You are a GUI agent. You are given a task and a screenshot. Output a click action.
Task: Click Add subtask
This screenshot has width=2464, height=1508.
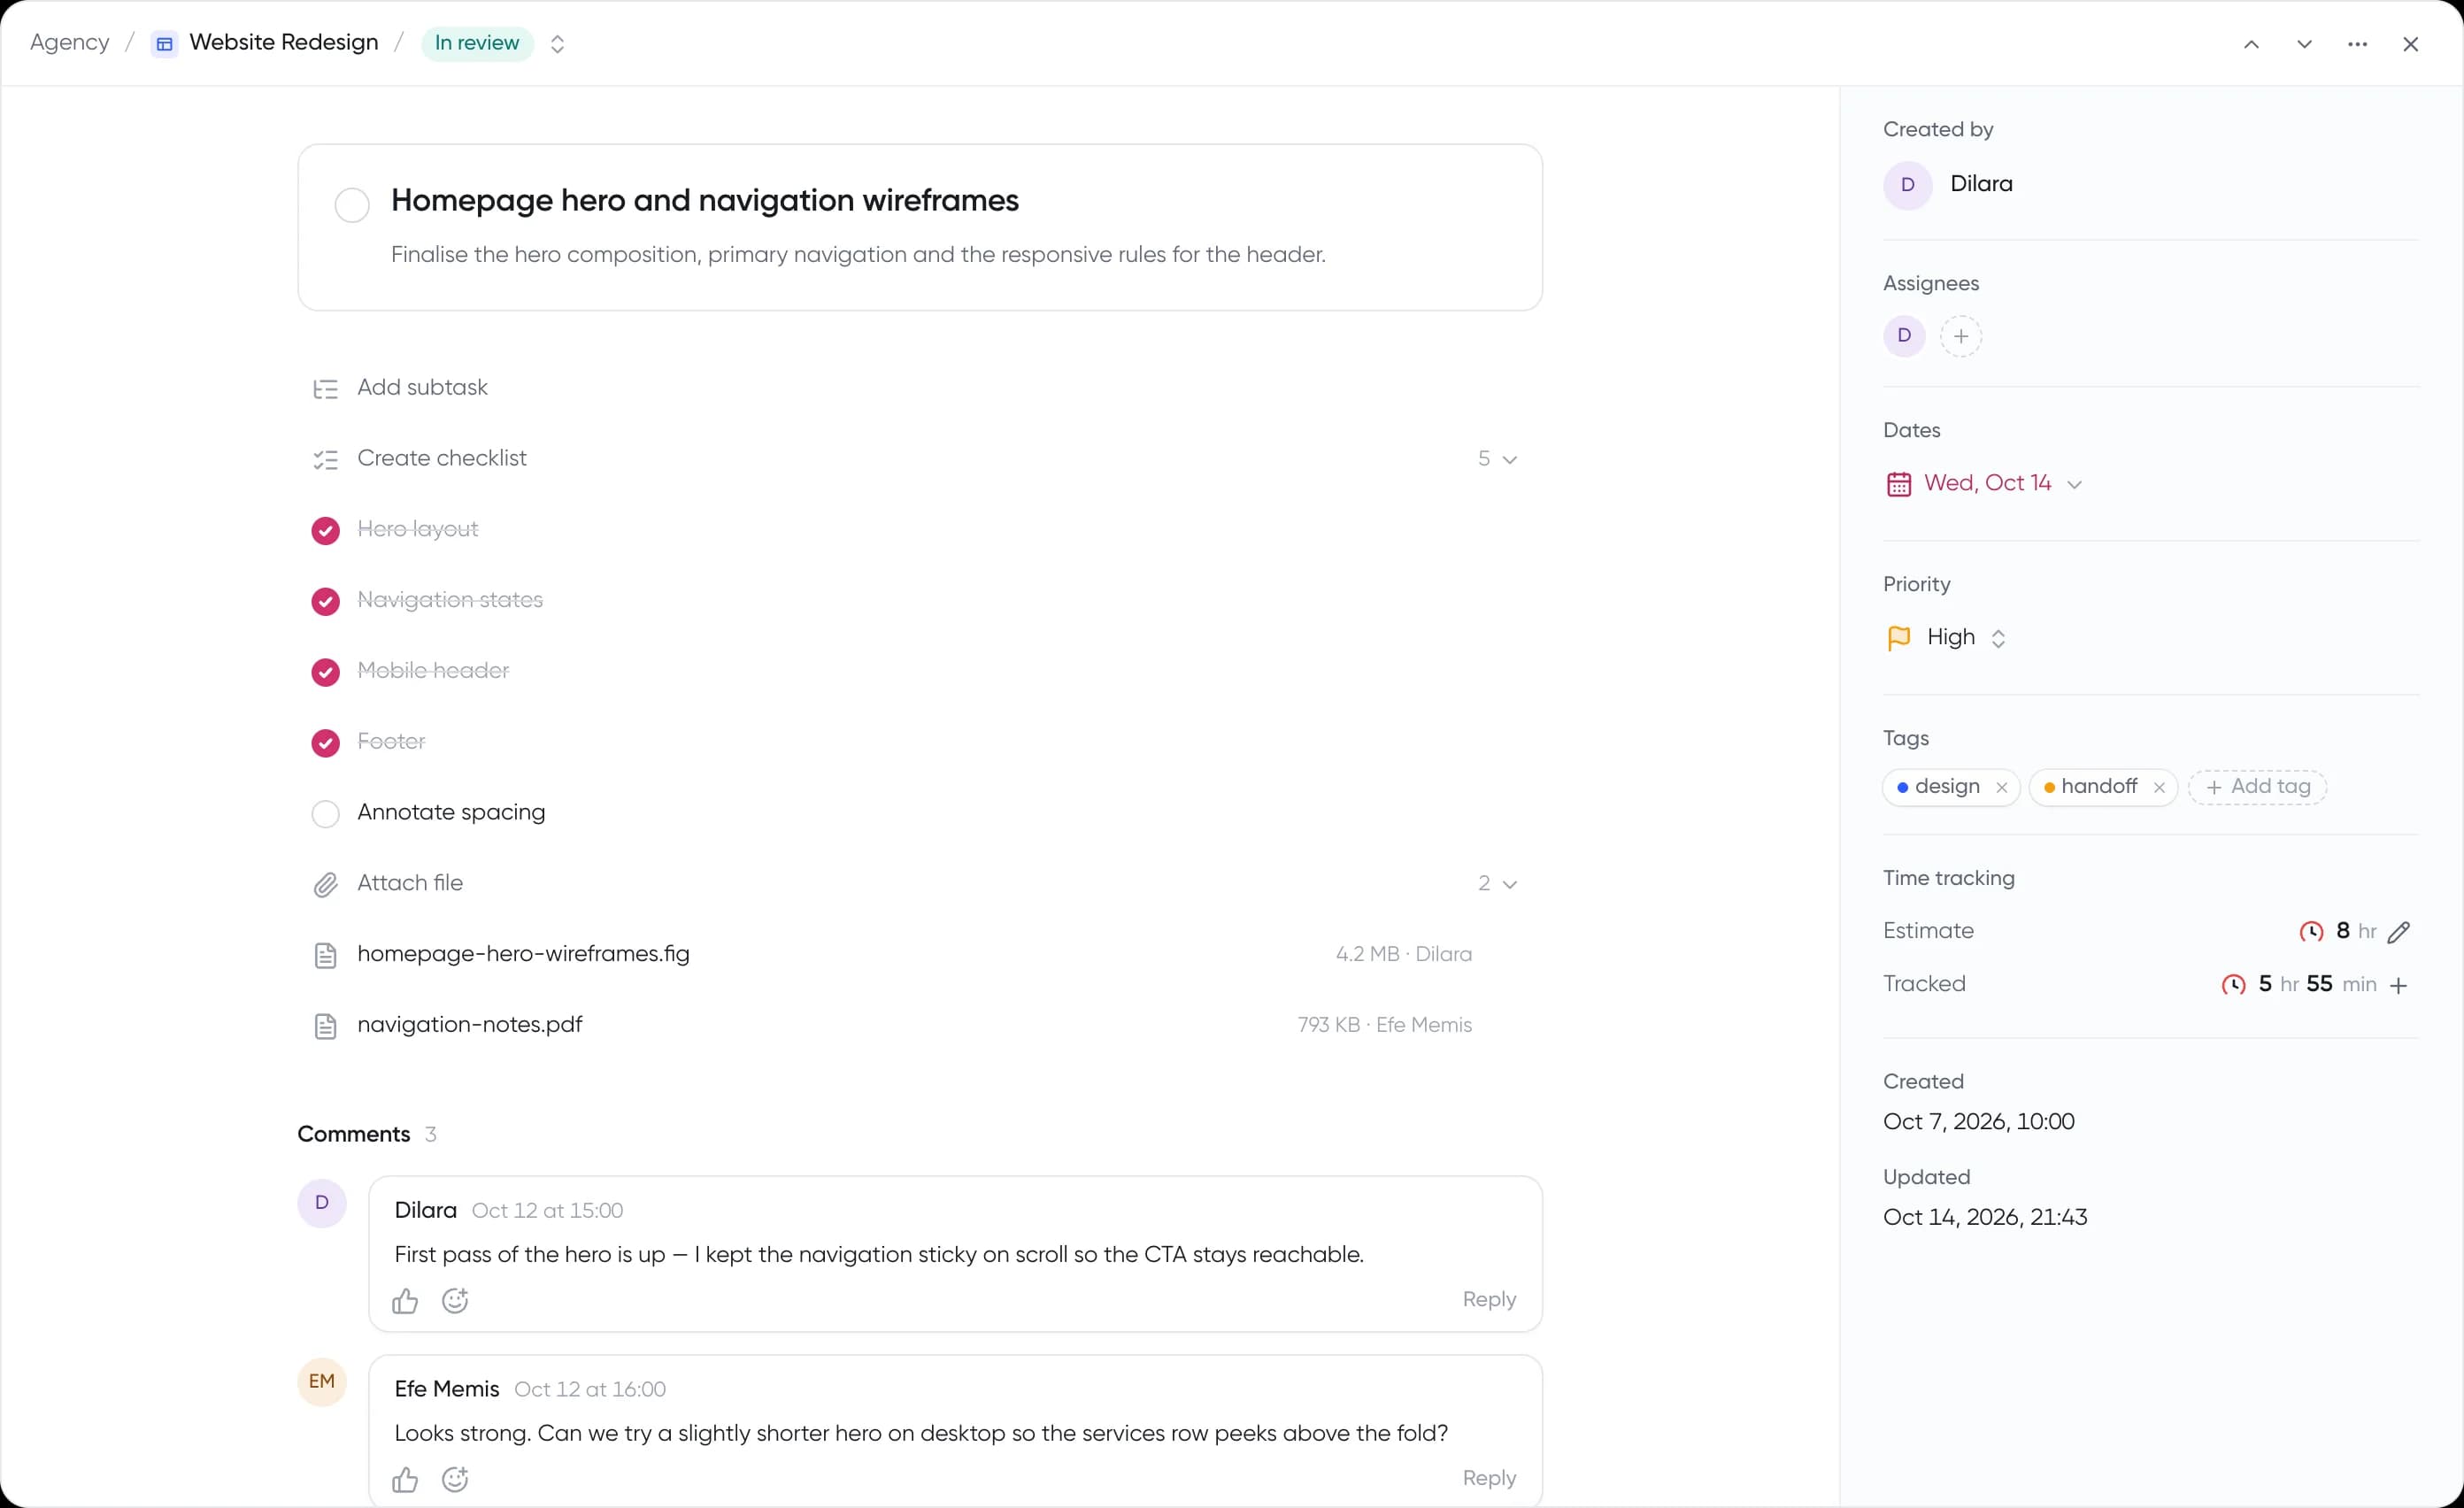pos(422,387)
